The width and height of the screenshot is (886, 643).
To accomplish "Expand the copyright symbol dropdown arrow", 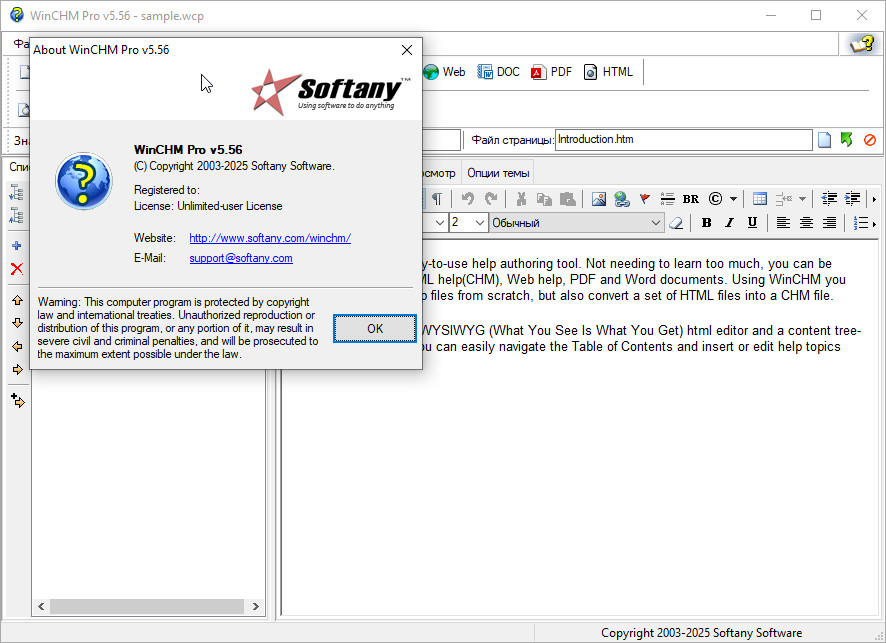I will tap(734, 199).
